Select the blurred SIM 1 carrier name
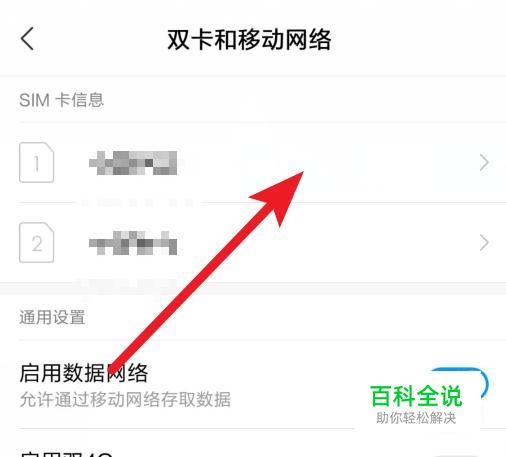This screenshot has height=457, width=506. [x=133, y=163]
